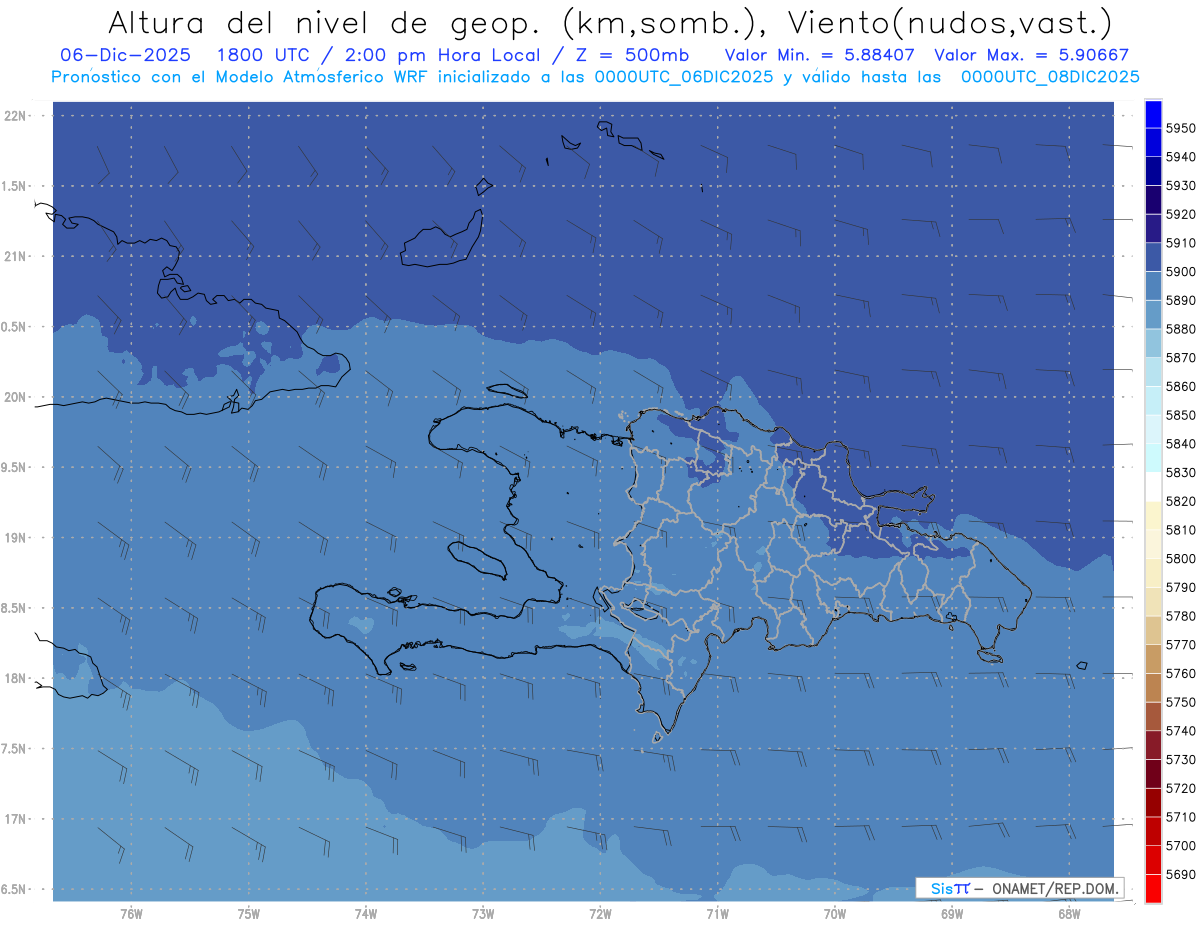Pick the pale yellow swatch between 5810 and 5820
The height and width of the screenshot is (927, 1200).
point(1153,515)
